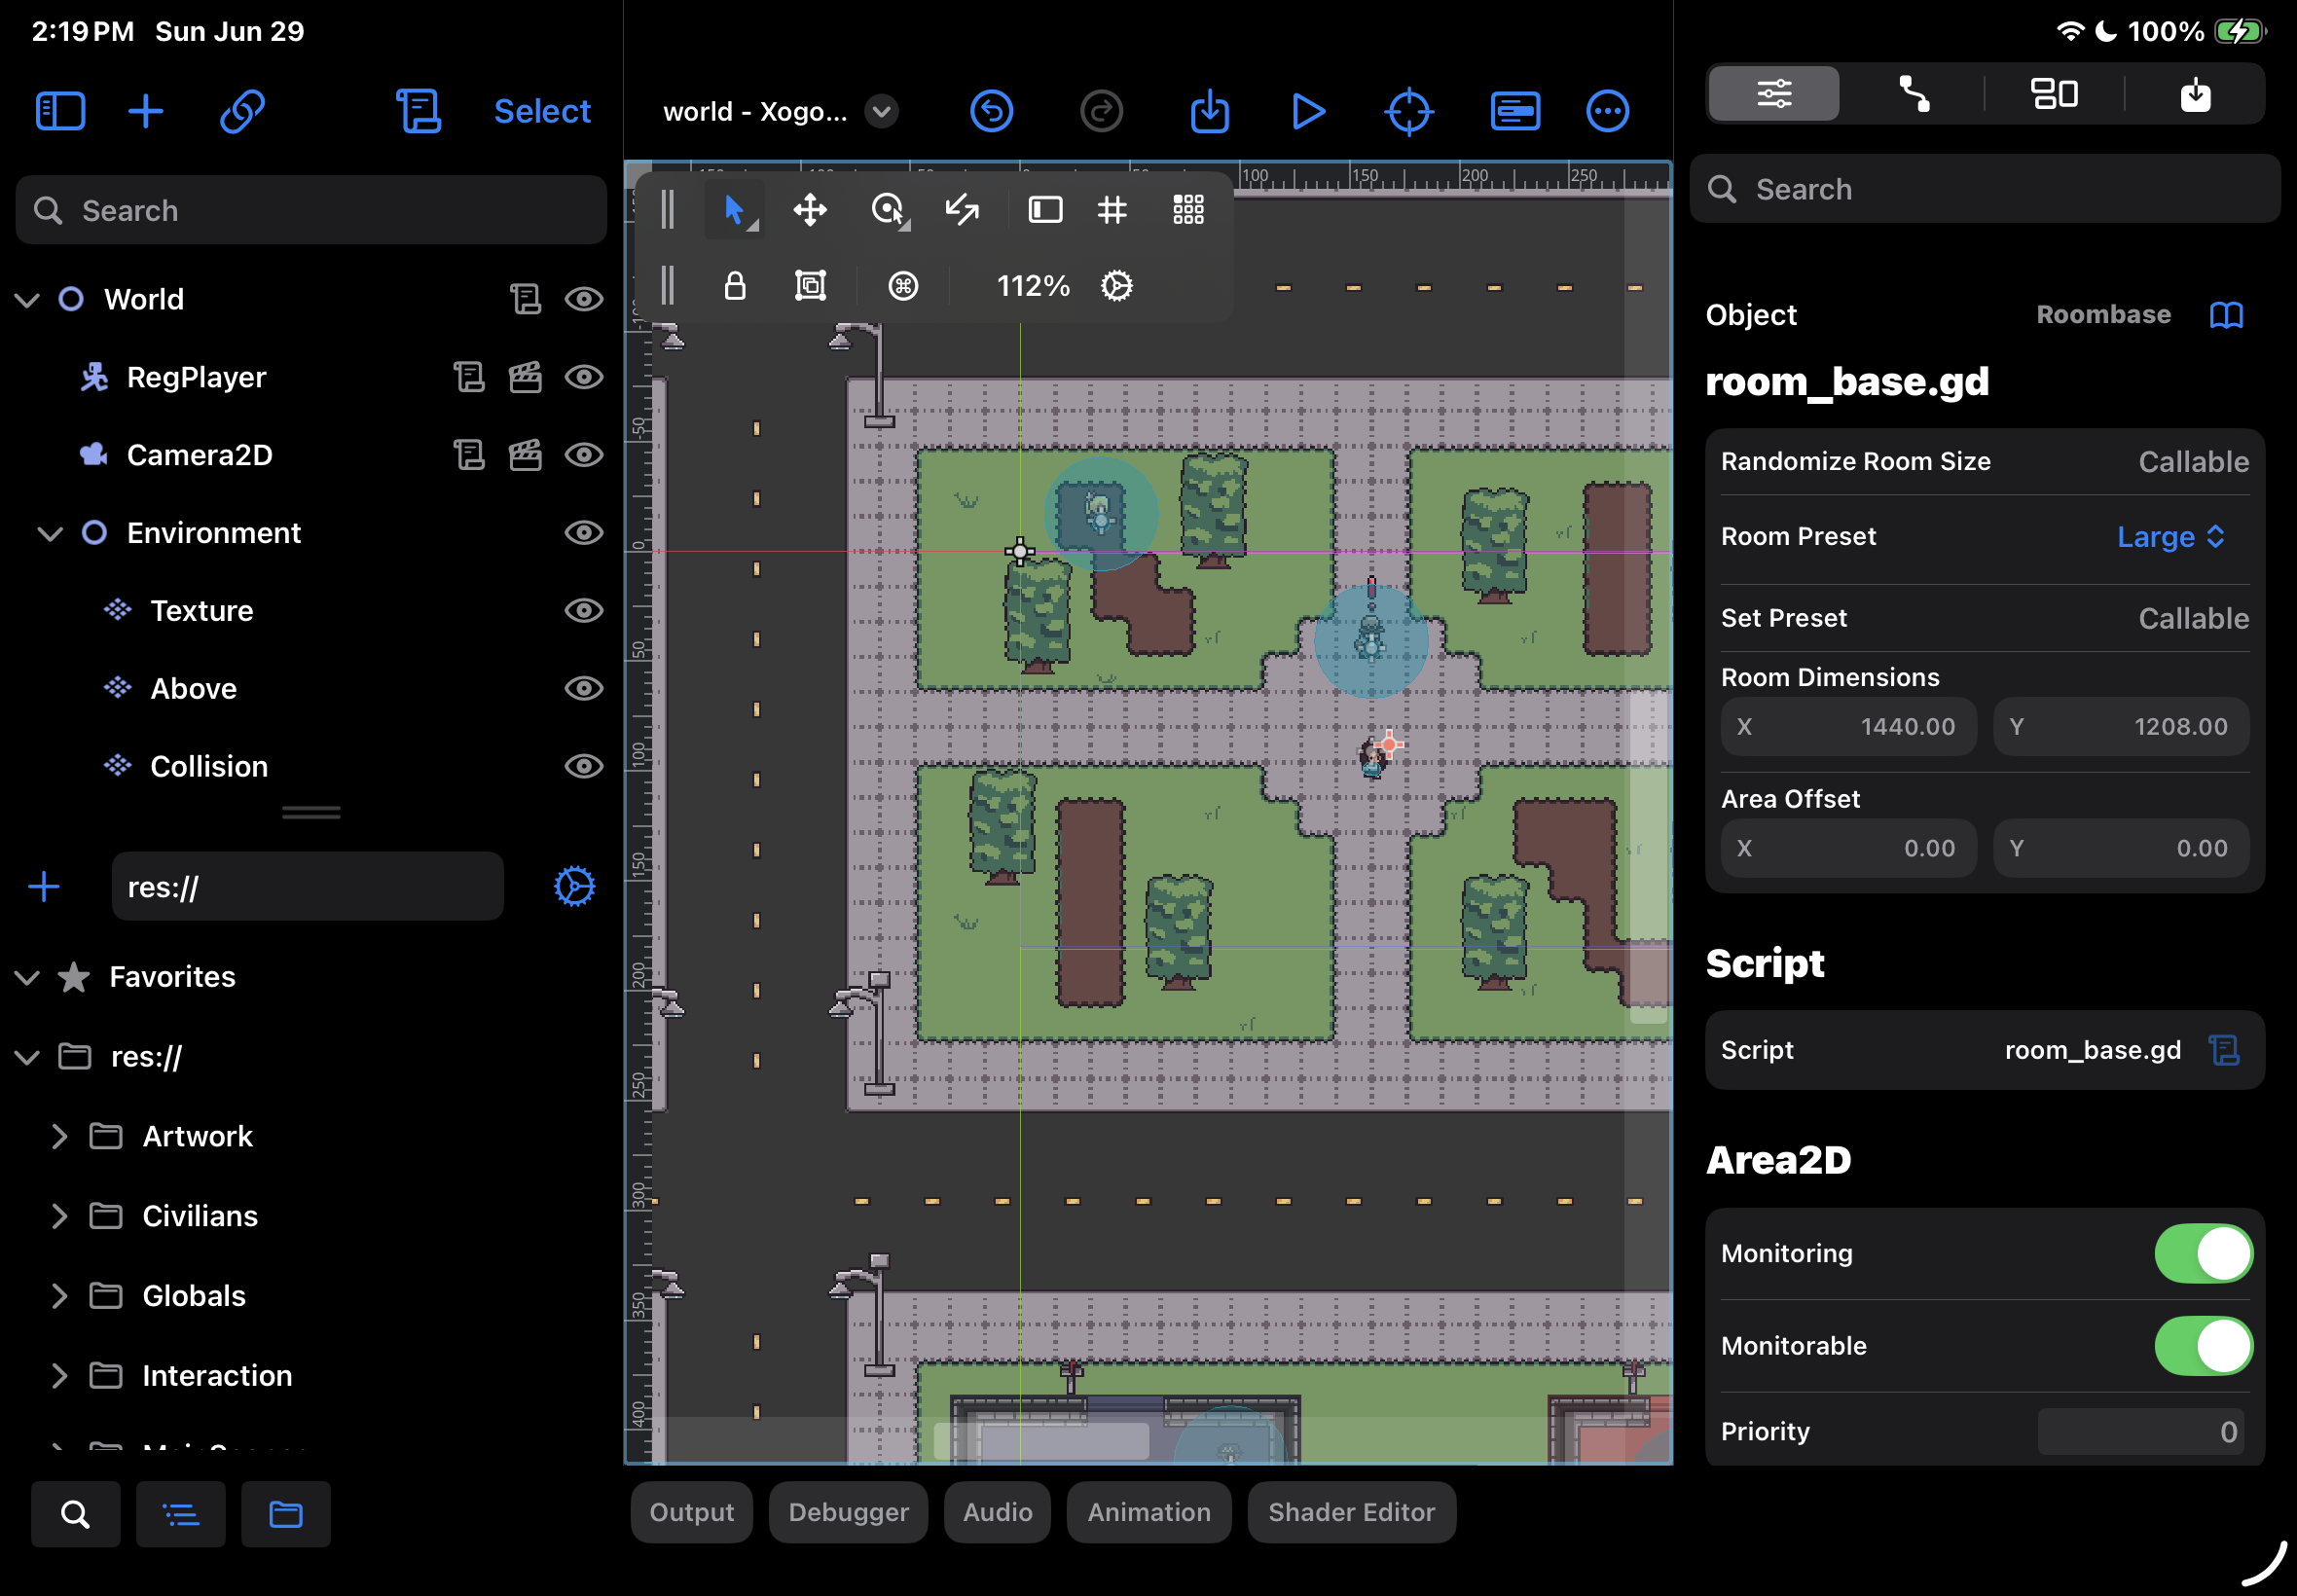Screen dimensions: 2297x1596
Task: Open the Shader Editor panel
Action: tap(1351, 1512)
